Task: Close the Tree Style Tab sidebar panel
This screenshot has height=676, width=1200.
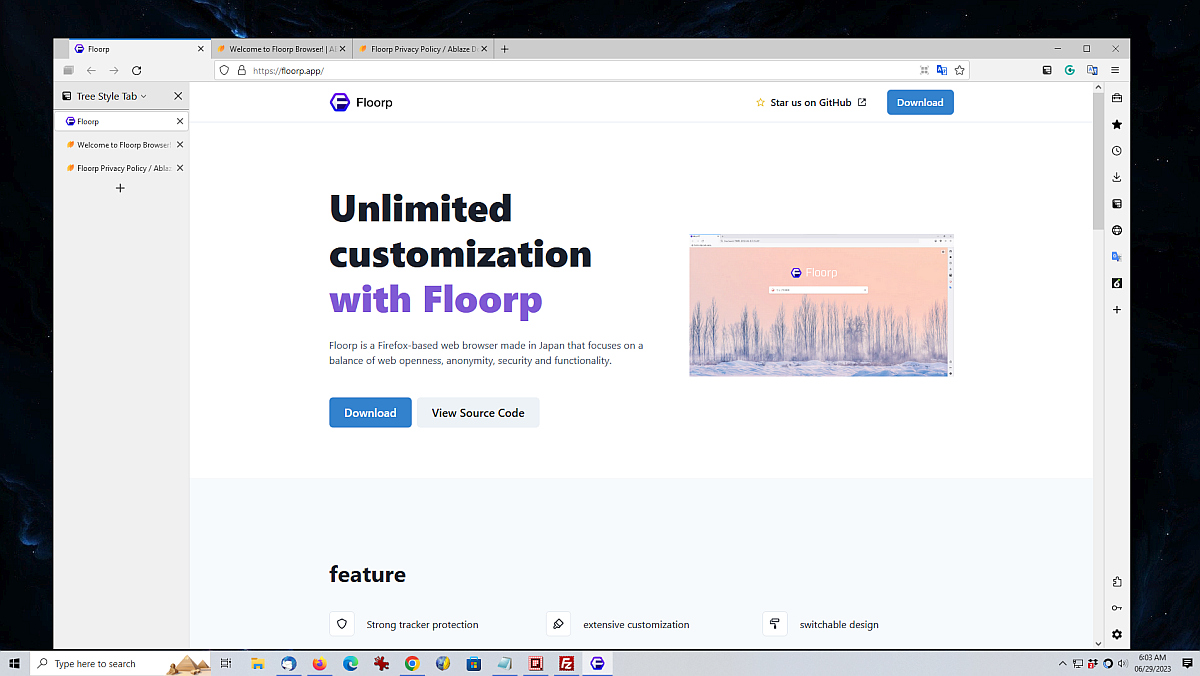Action: (178, 96)
